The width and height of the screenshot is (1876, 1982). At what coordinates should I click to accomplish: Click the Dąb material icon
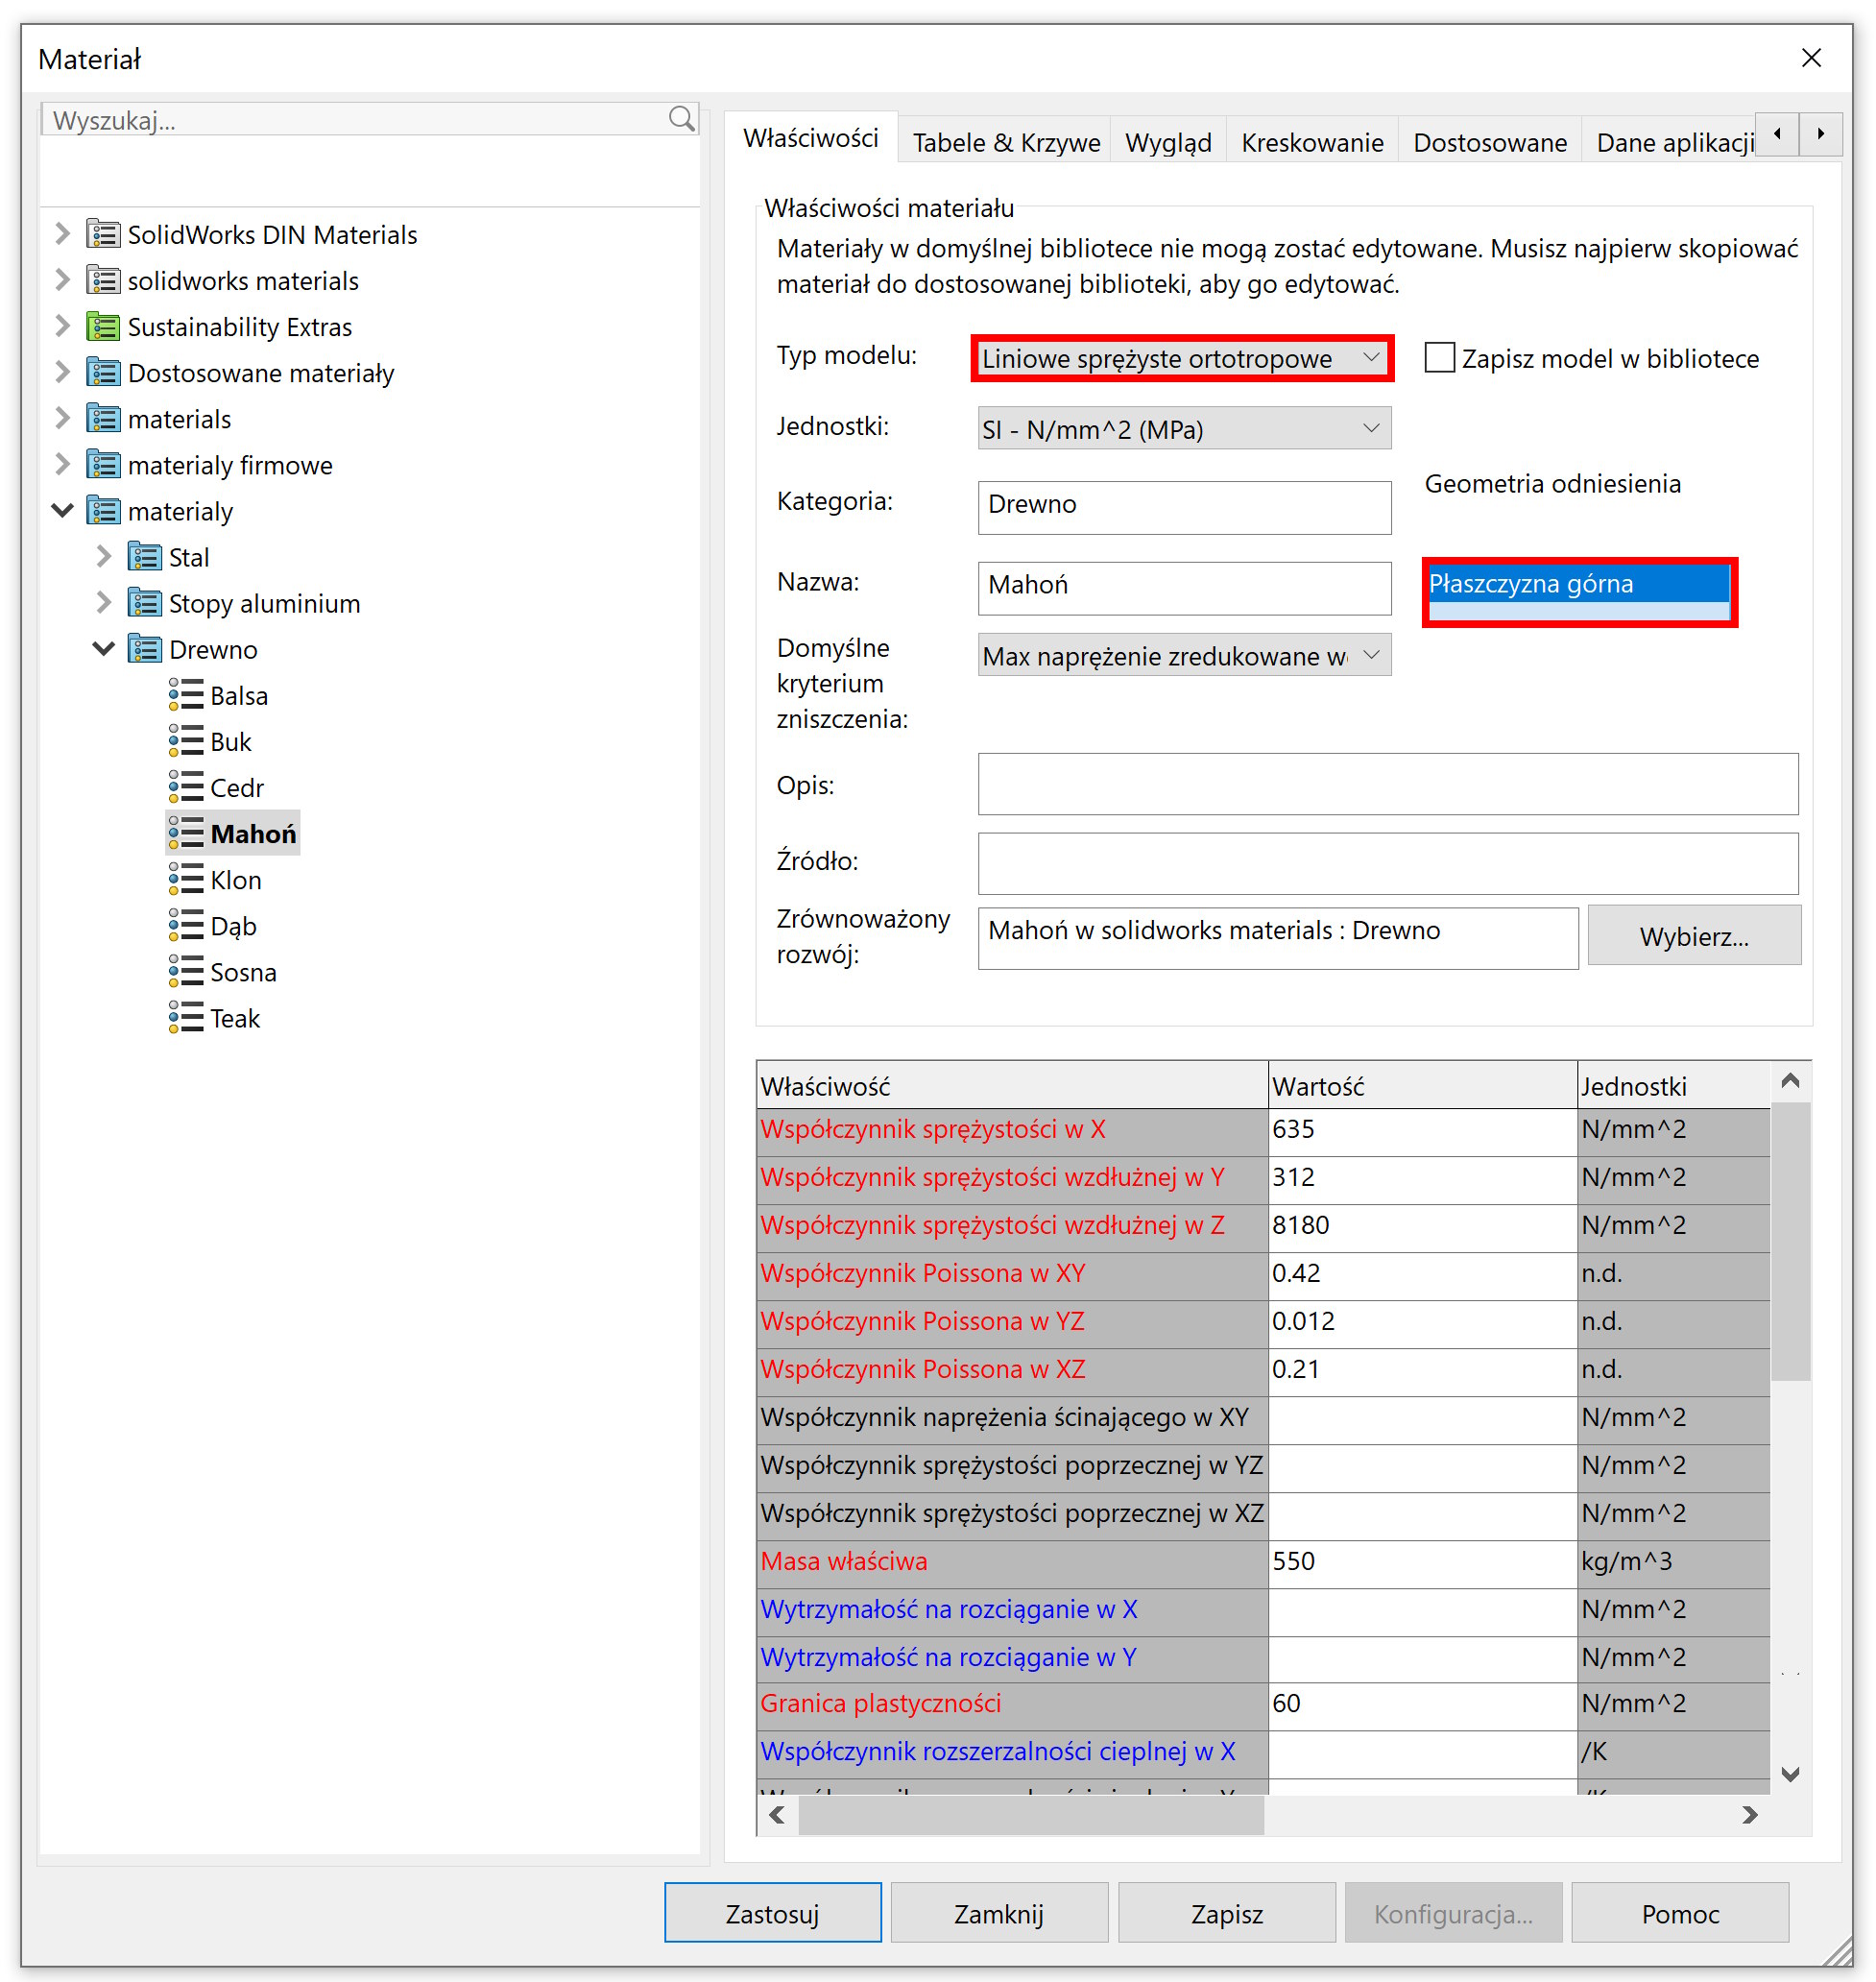click(185, 924)
